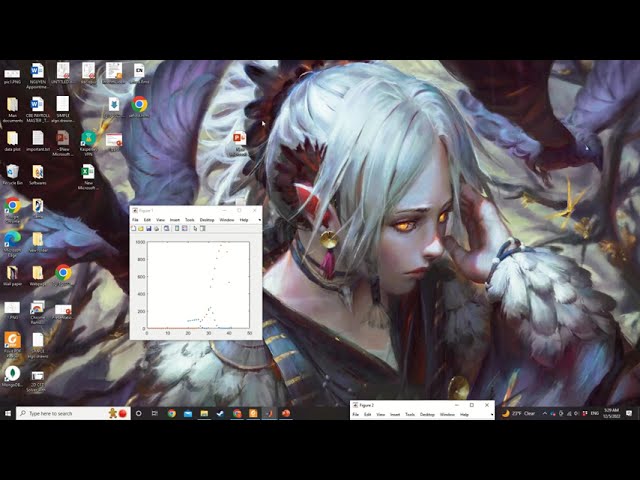Click the Insert Legend icon in Figure 1
The image size is (640, 480).
pos(184,229)
